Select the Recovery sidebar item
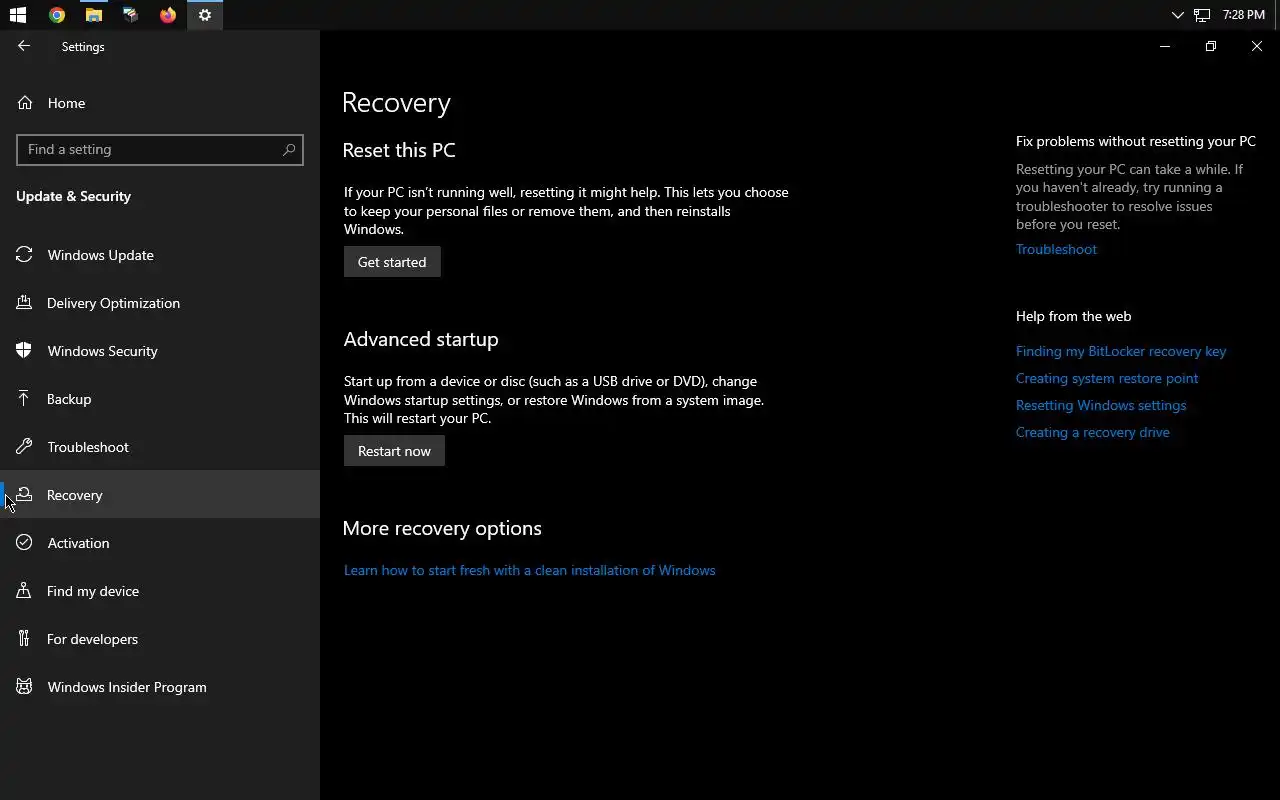The height and width of the screenshot is (800, 1280). (160, 495)
